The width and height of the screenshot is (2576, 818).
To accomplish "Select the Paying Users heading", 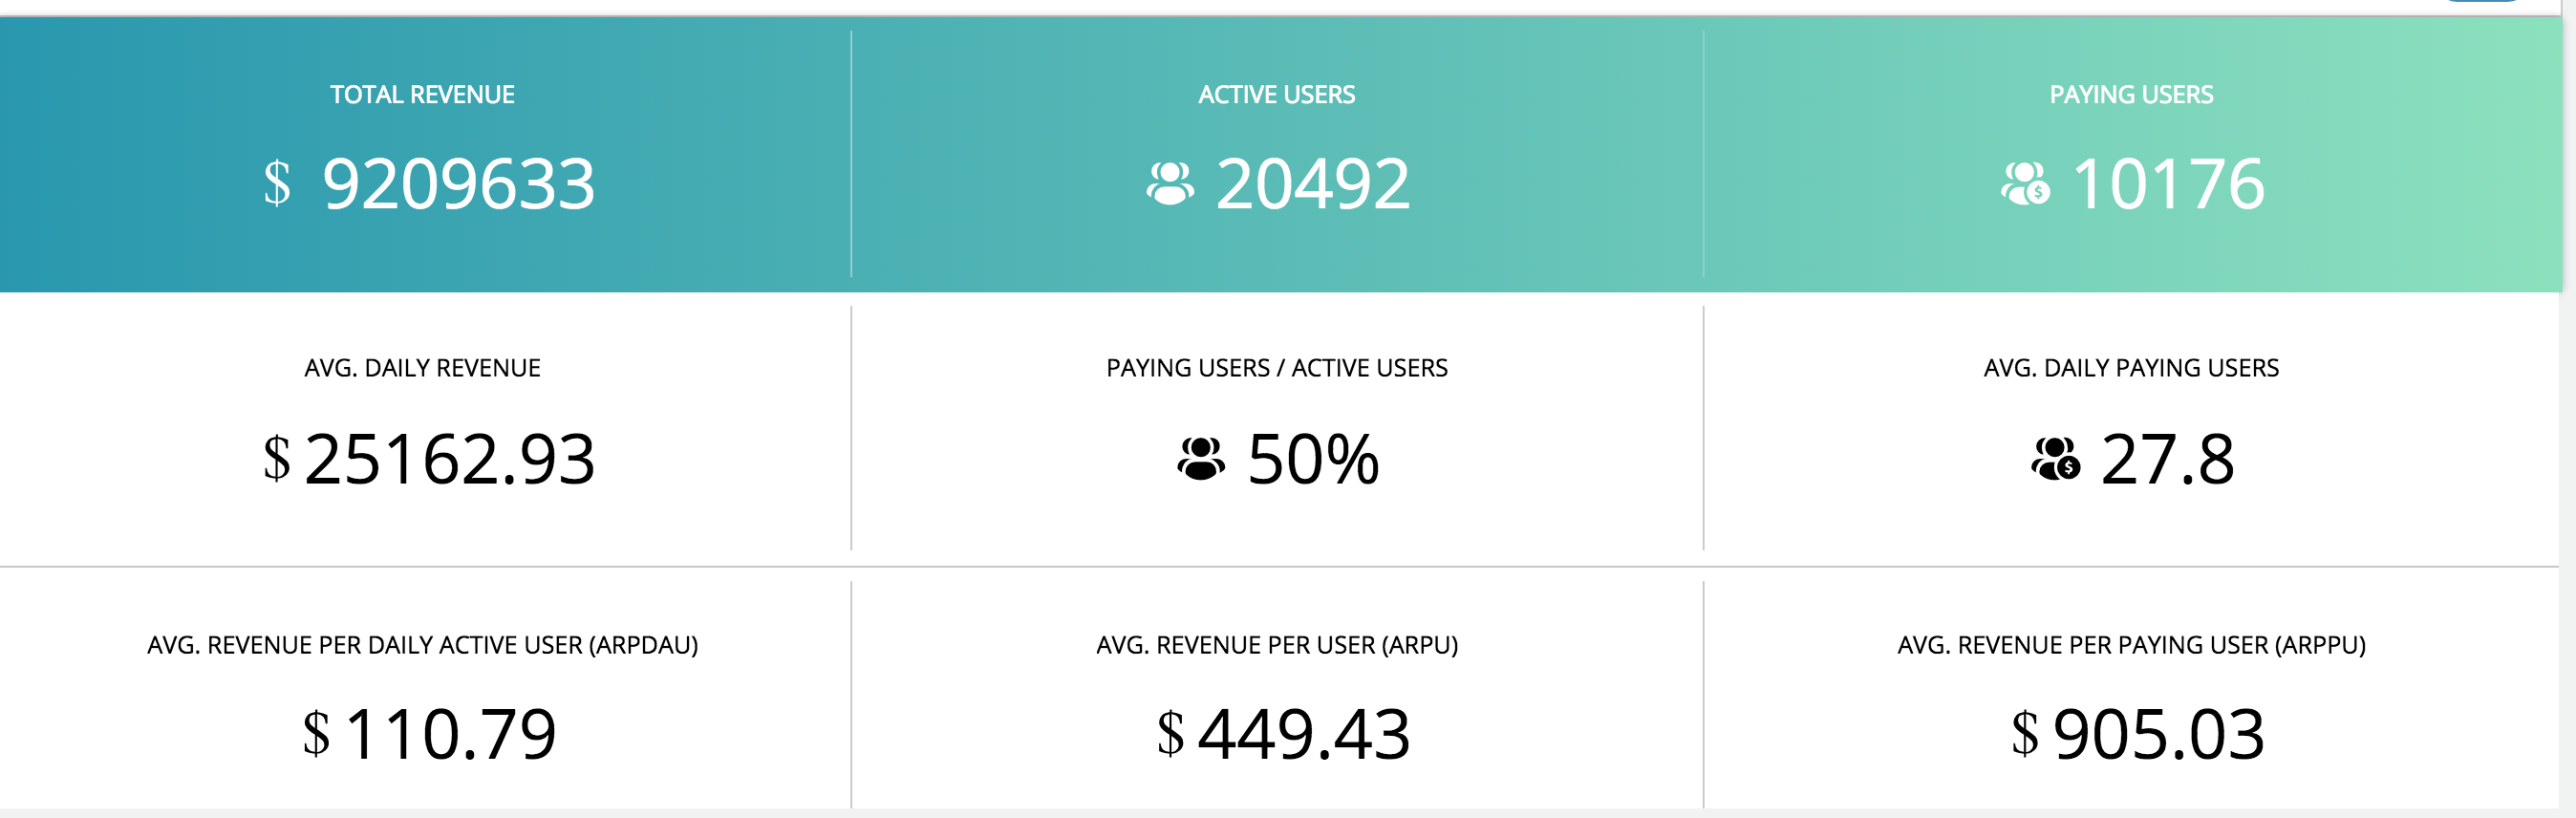I will pyautogui.click(x=2131, y=95).
